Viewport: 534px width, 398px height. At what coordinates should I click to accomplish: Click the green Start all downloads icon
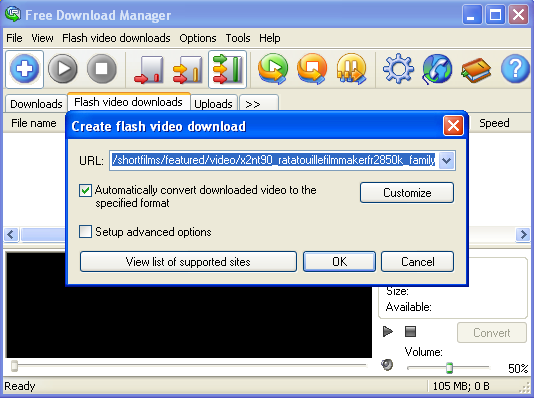click(273, 69)
